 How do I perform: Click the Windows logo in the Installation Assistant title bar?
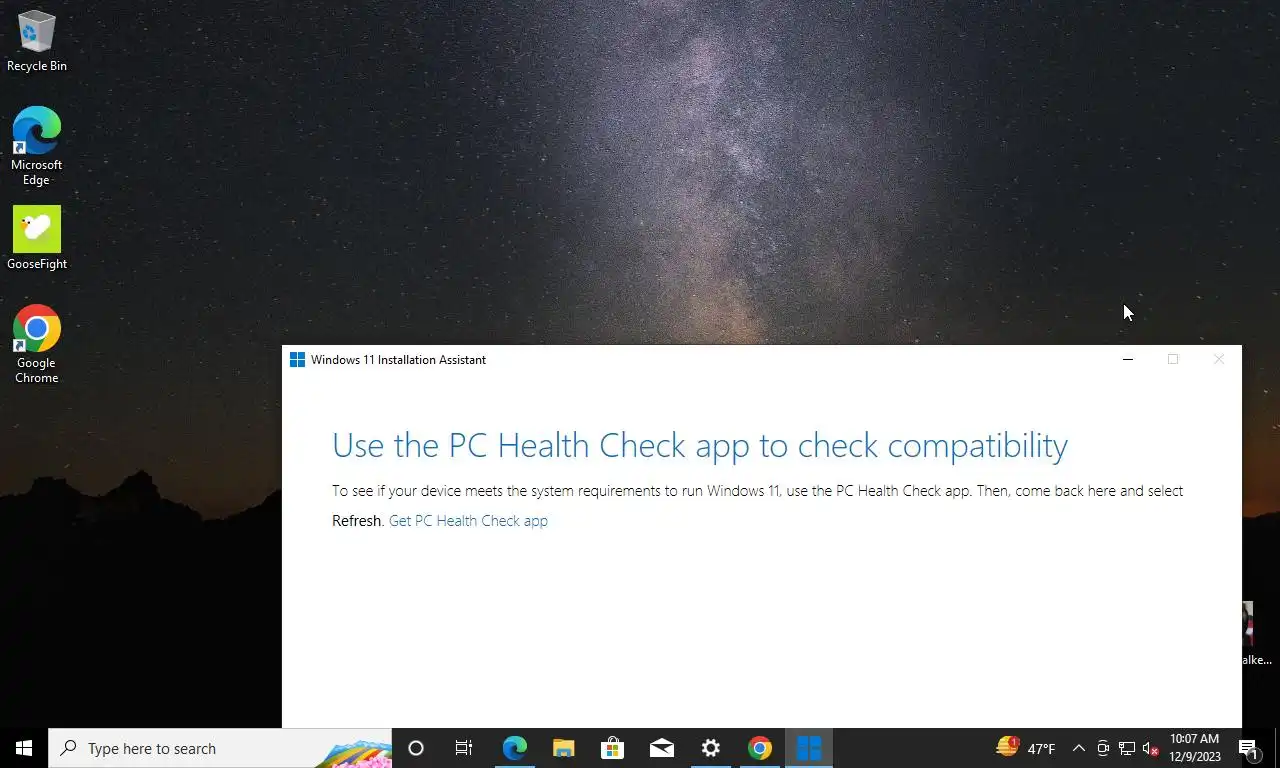297,360
